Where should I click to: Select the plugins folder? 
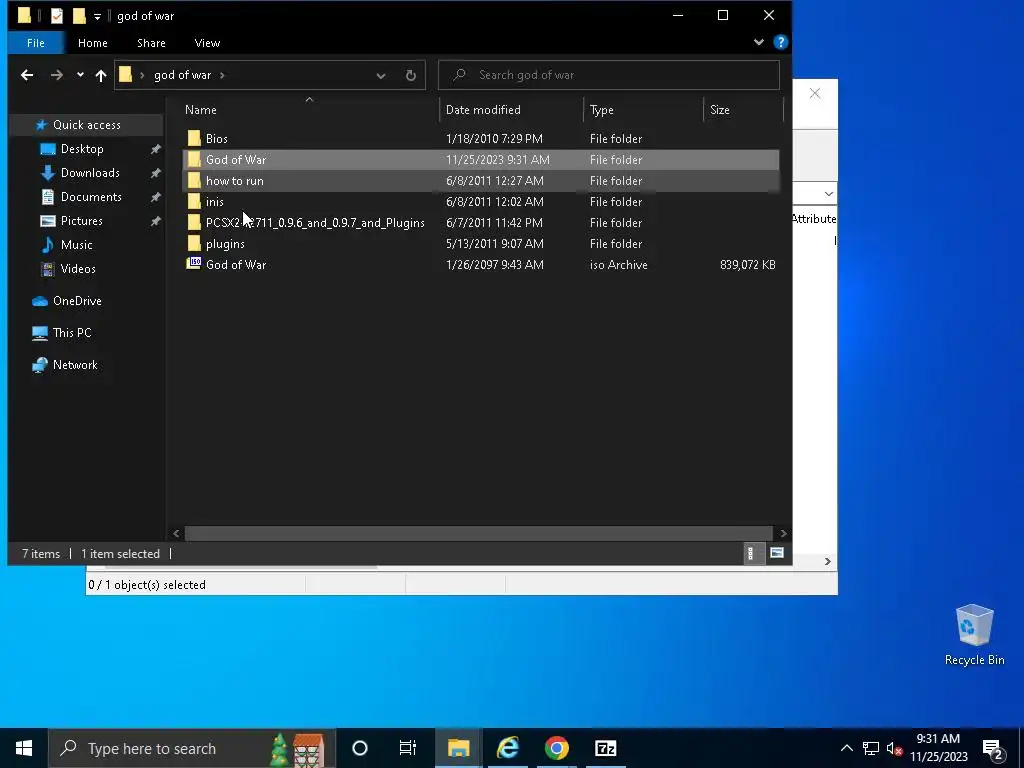481,244
